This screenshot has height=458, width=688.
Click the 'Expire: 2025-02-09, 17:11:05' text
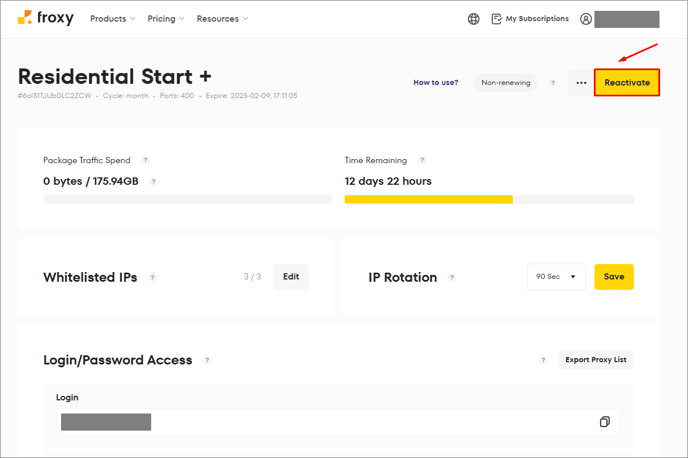[x=251, y=96]
